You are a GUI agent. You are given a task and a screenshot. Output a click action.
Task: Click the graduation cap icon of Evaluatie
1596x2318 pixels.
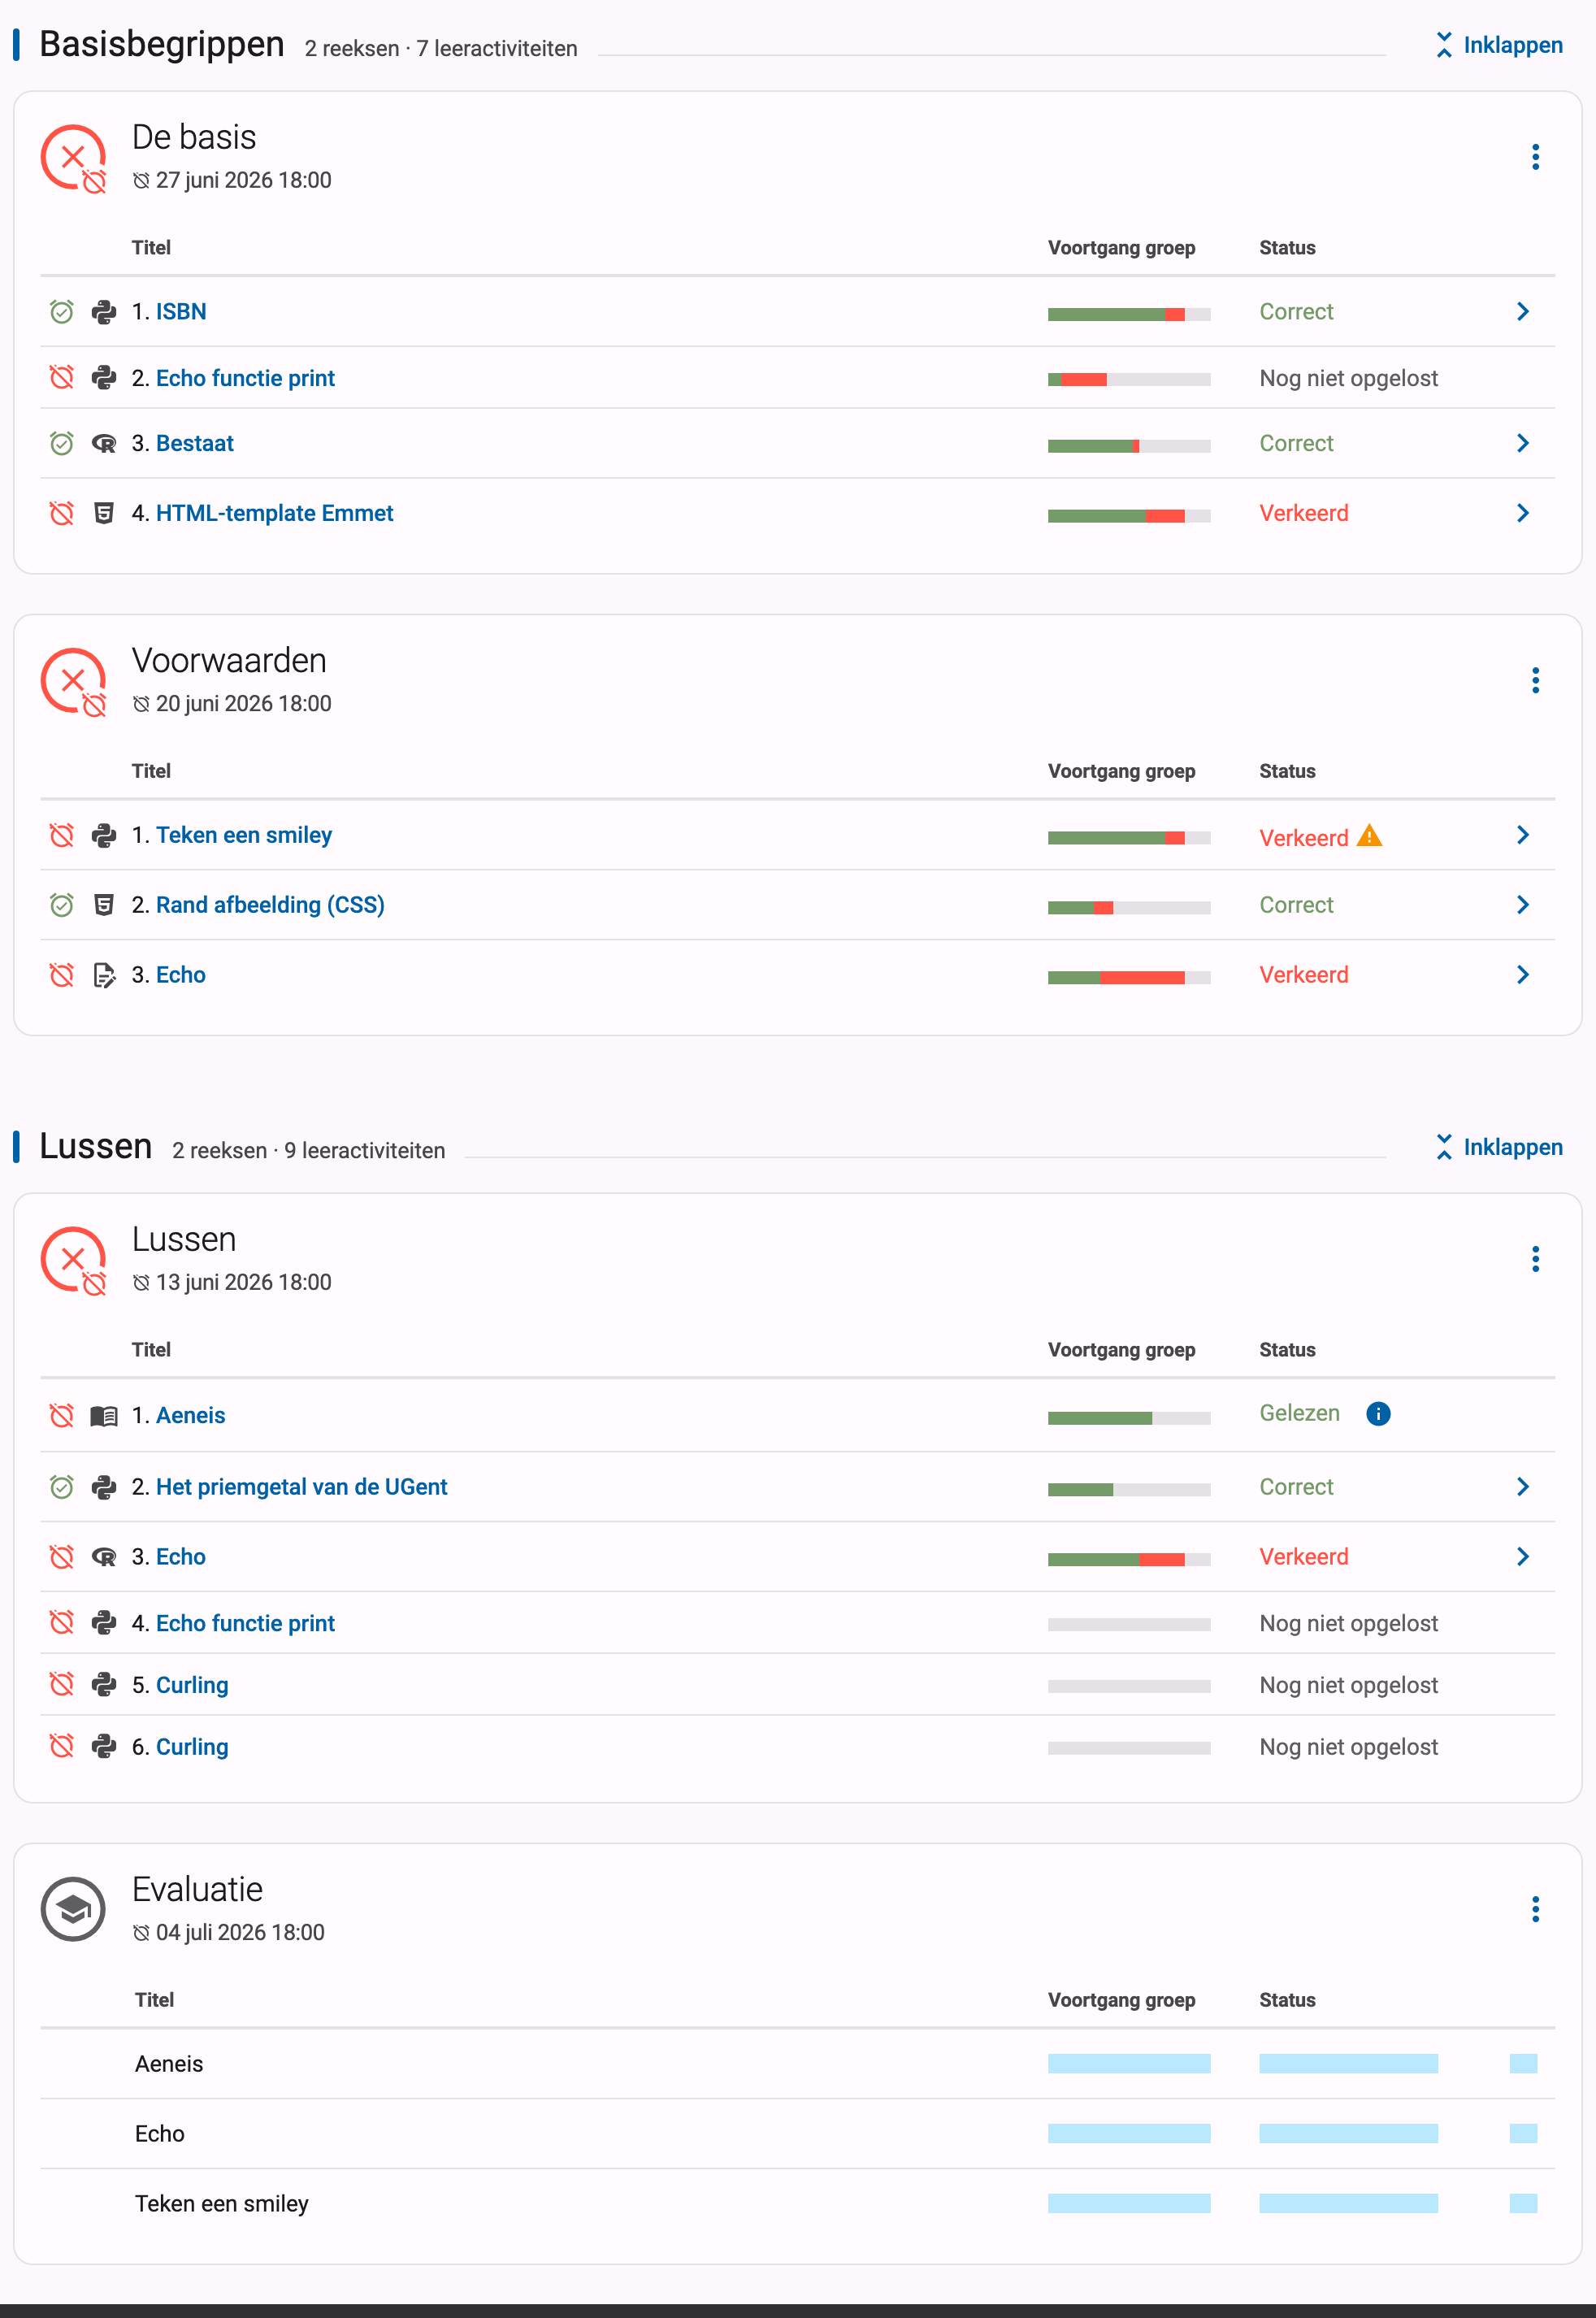click(x=73, y=1909)
